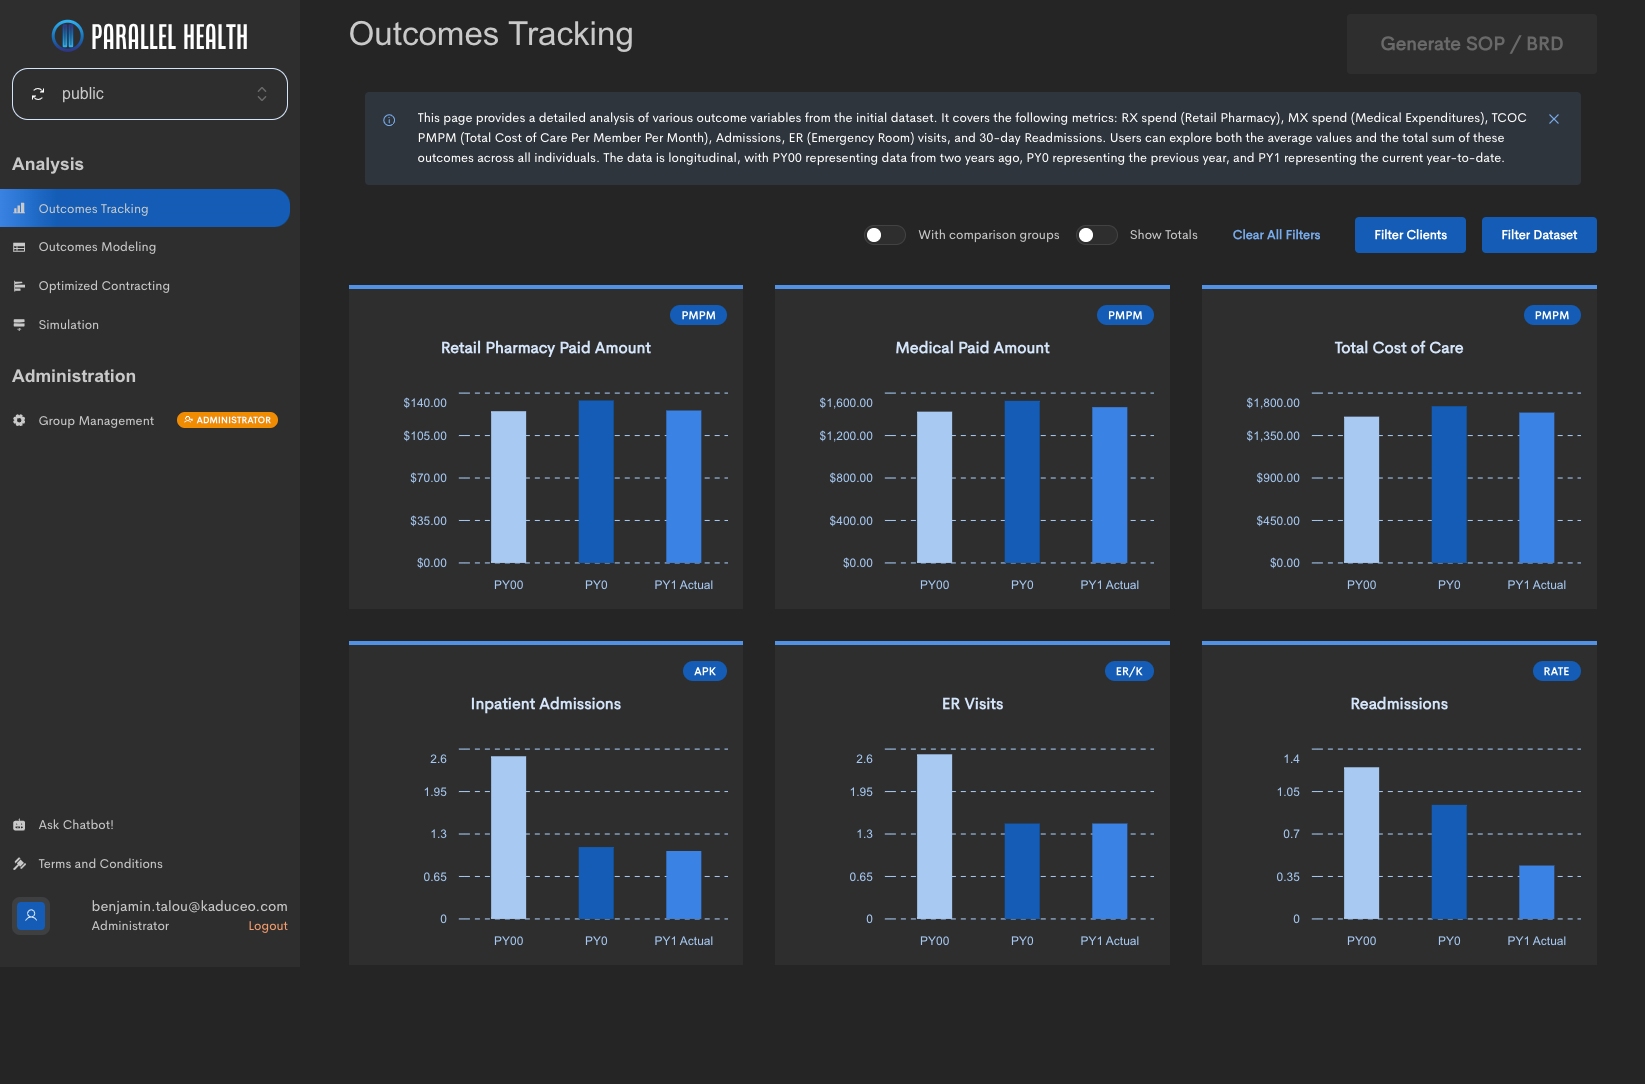Screen dimensions: 1645x1085
Task: Click PY00 bar in Retail Pharmacy chart
Action: [x=508, y=487]
